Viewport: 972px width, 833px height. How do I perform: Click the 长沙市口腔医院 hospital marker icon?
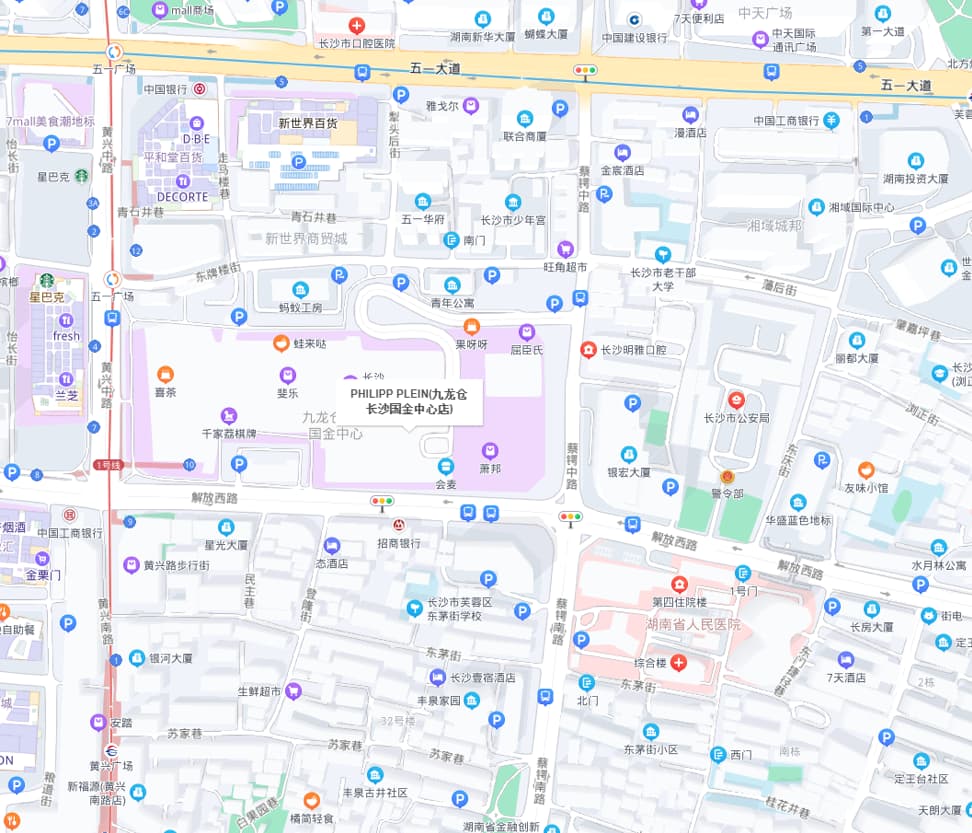tap(356, 26)
